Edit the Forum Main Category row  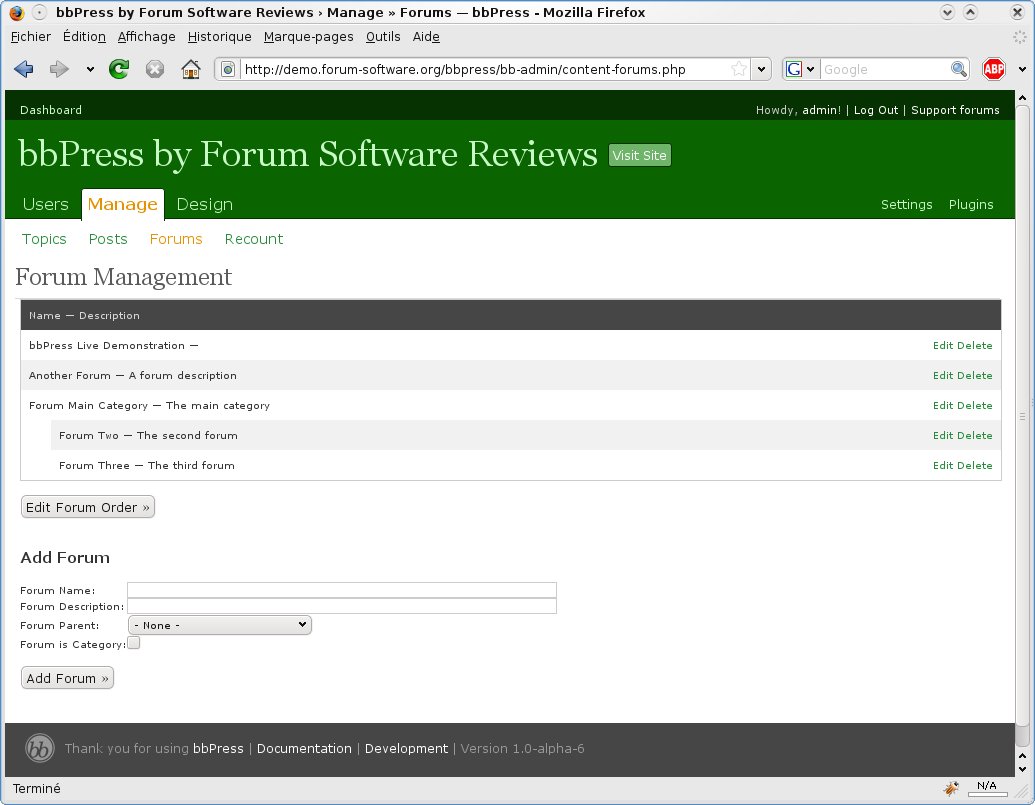[943, 406]
